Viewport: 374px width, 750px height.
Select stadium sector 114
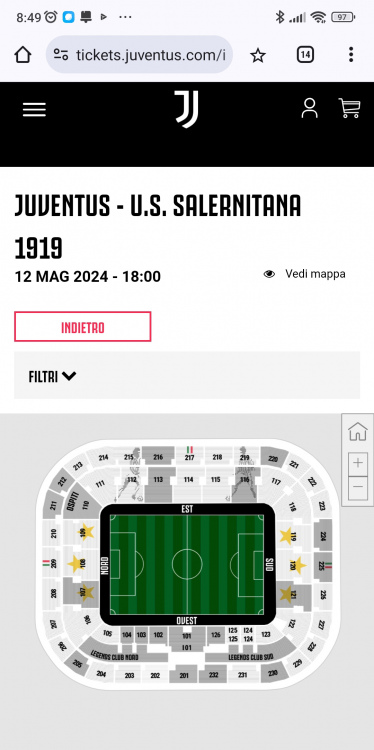188,479
